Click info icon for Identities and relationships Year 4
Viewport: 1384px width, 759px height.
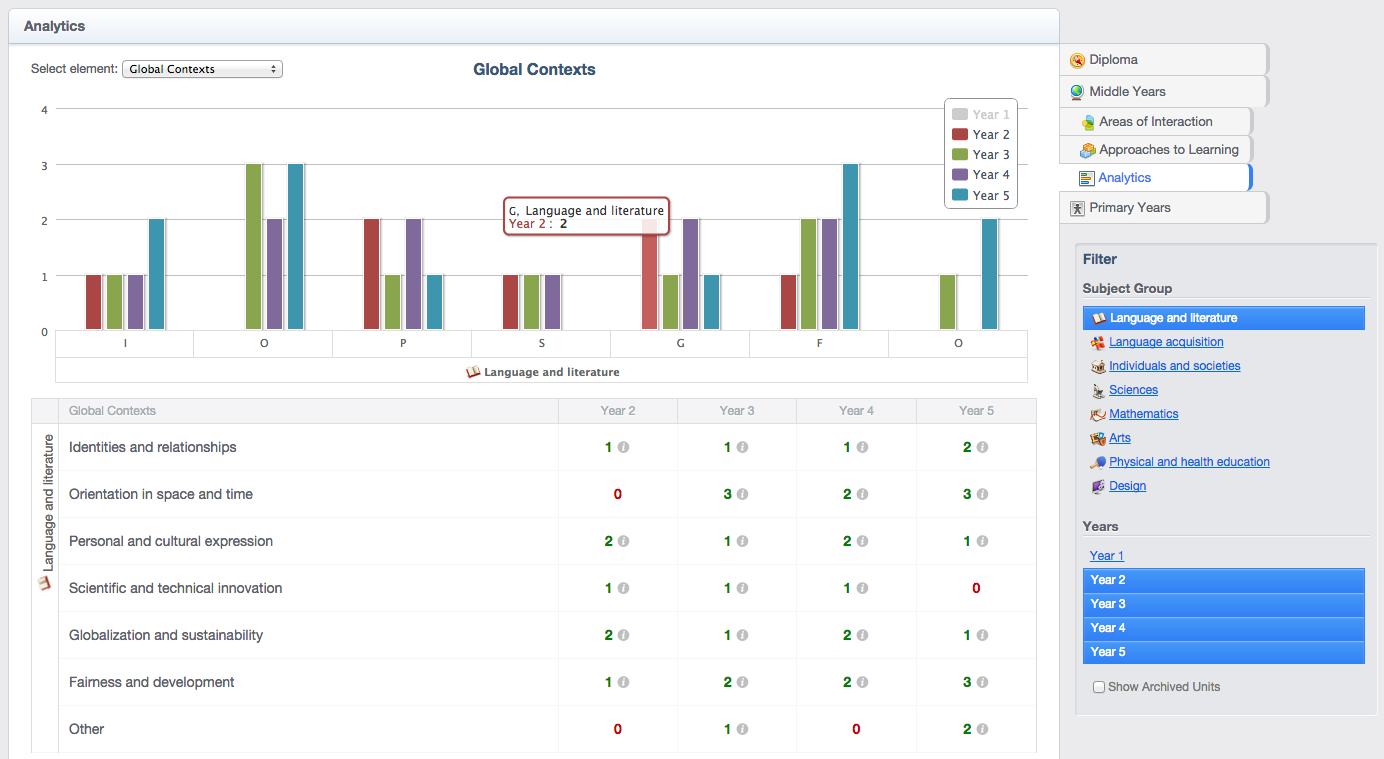tap(862, 447)
